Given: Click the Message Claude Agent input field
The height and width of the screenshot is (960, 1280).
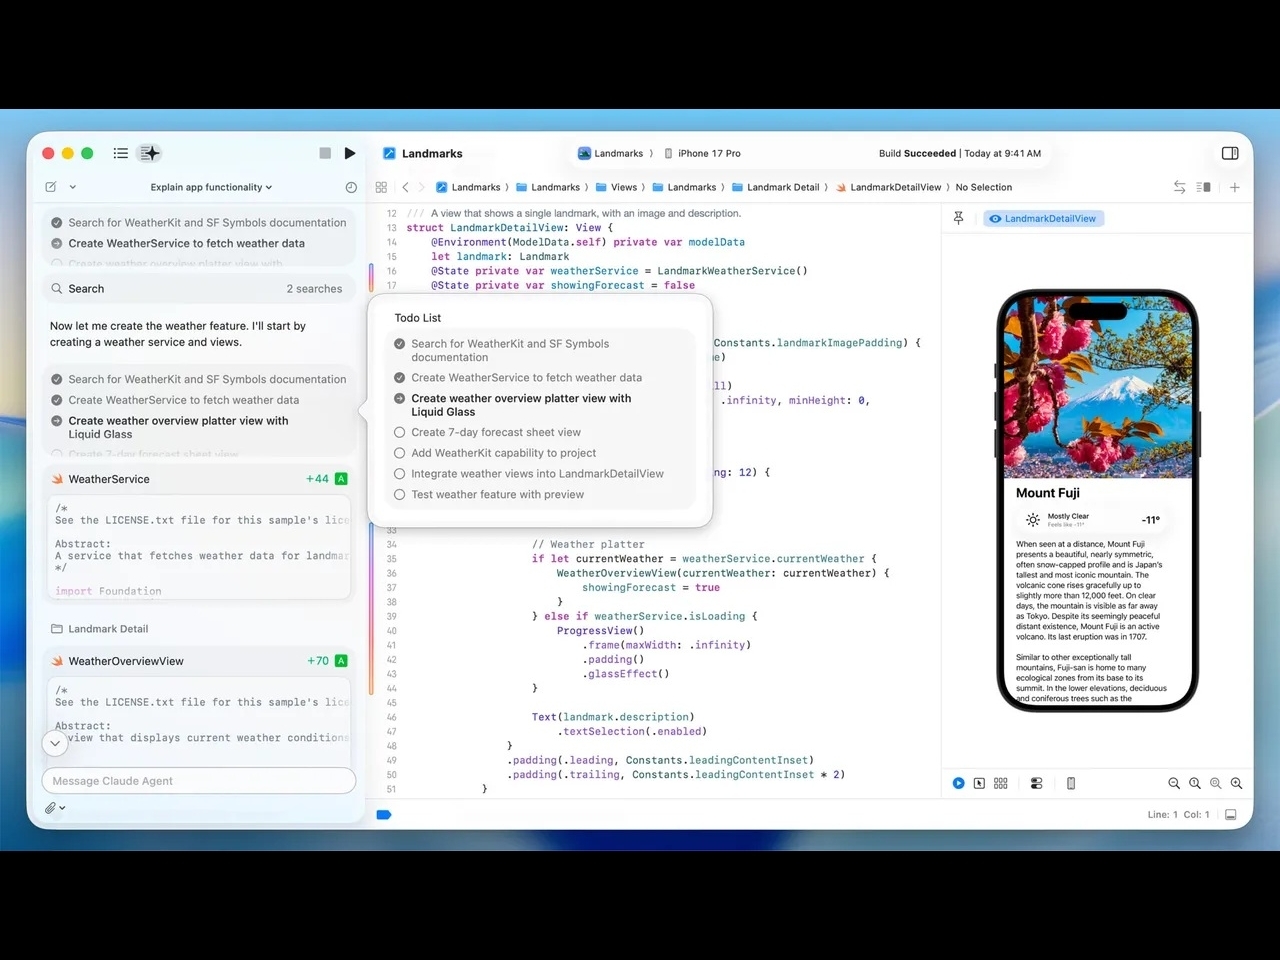Looking at the screenshot, I should pos(198,781).
